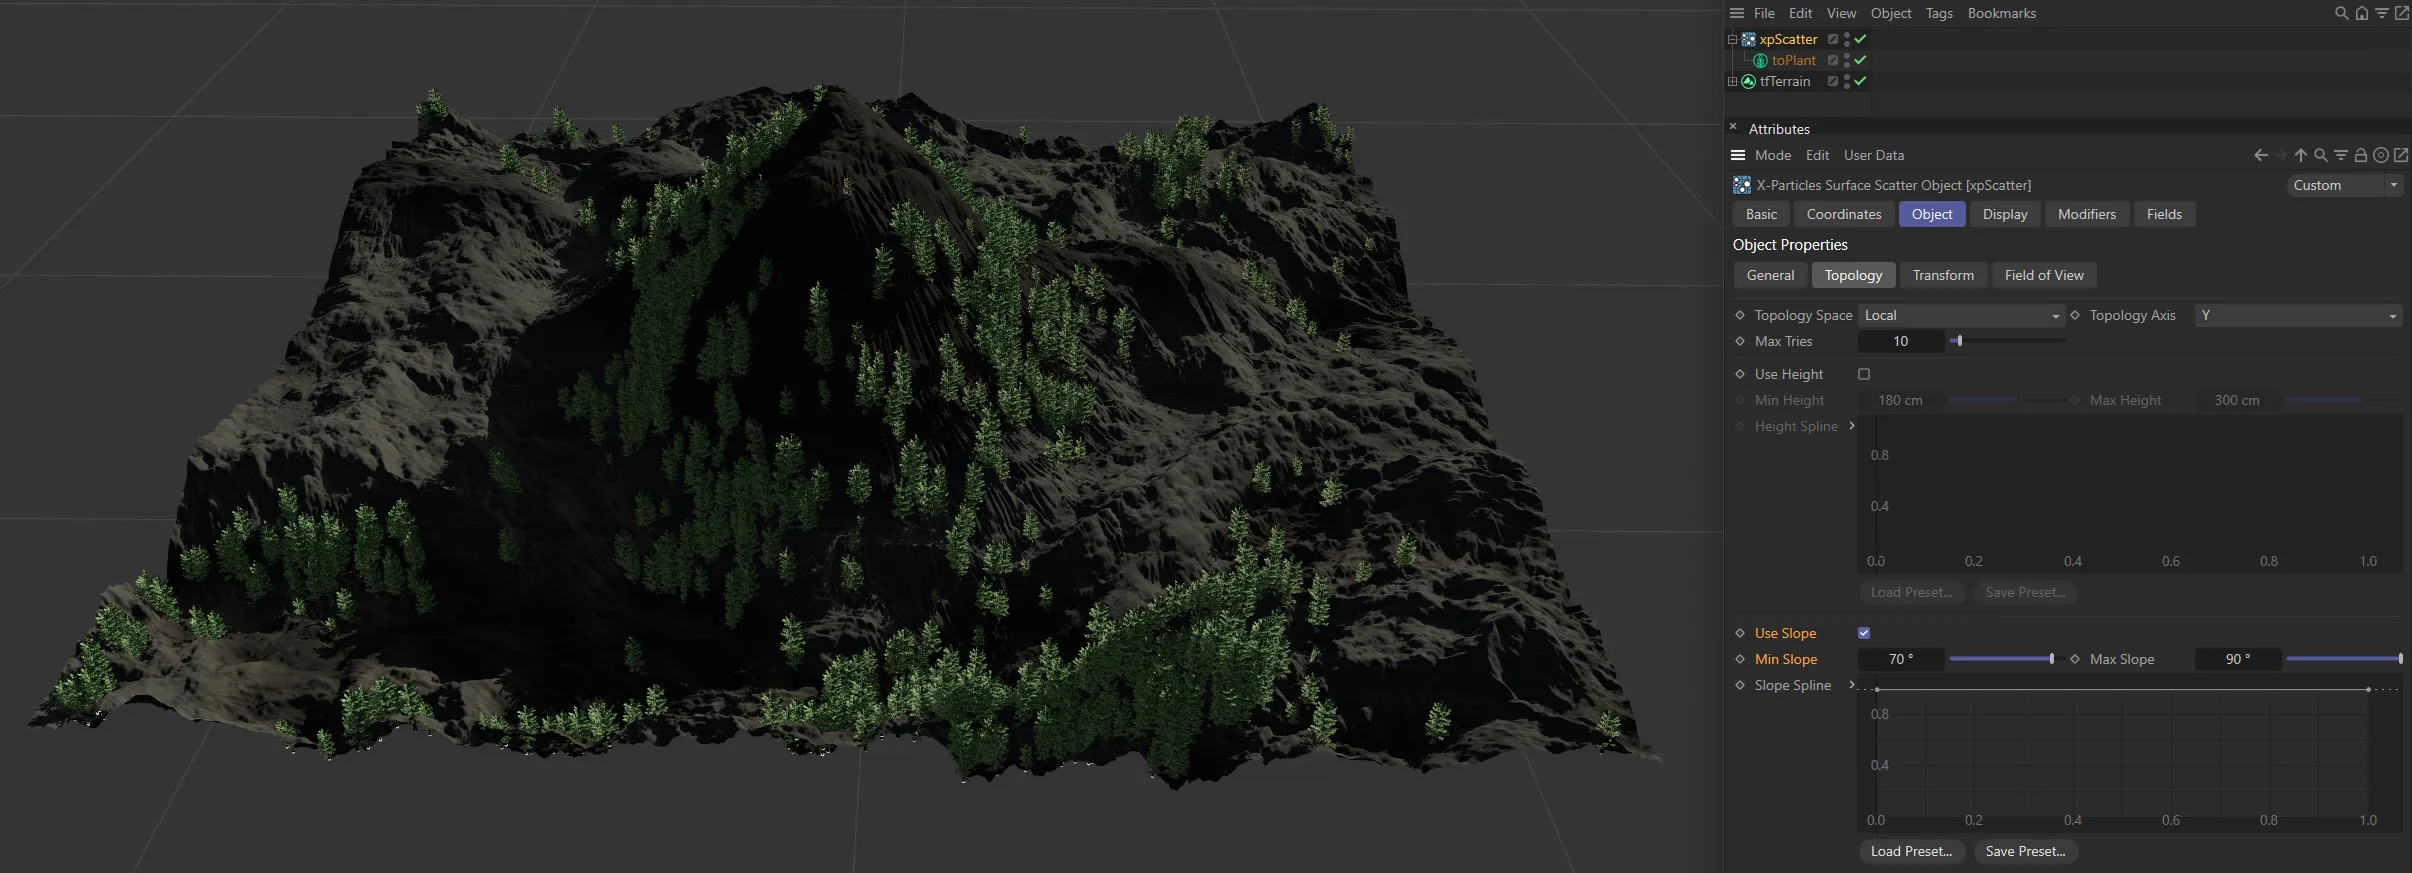The image size is (2412, 873).
Task: Uncheck the Use Slope checkbox
Action: pos(1864,633)
